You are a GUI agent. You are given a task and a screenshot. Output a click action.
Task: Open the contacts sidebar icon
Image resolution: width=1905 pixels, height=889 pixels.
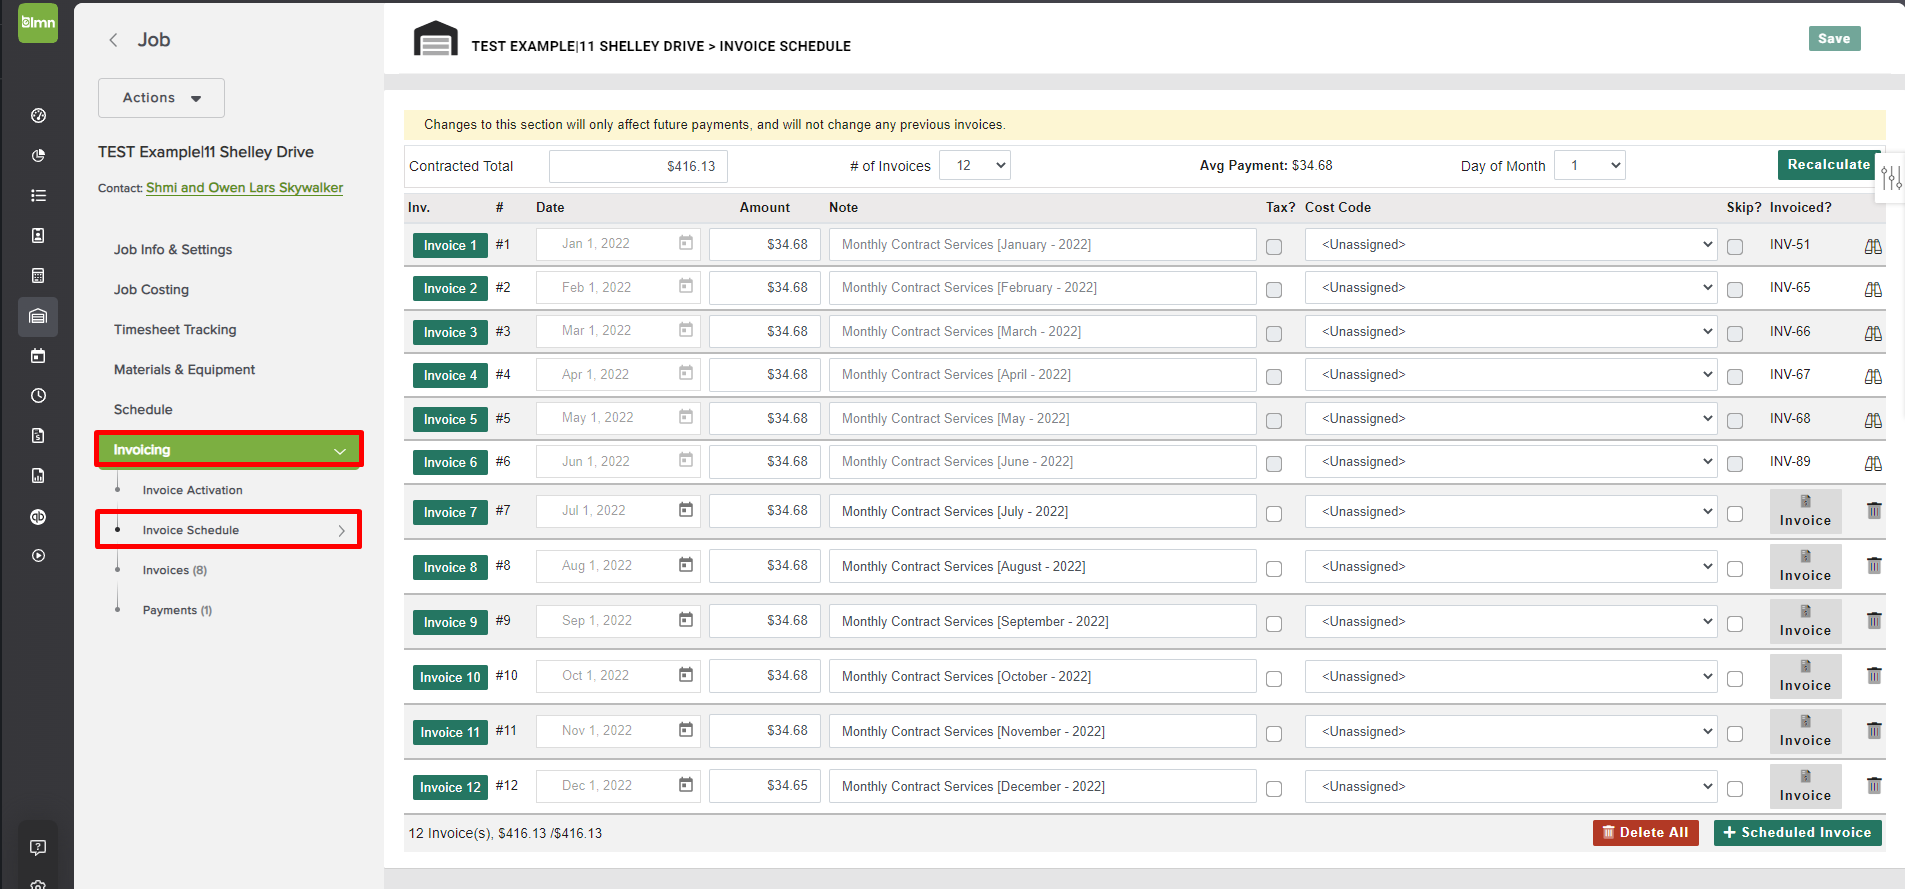pyautogui.click(x=38, y=236)
